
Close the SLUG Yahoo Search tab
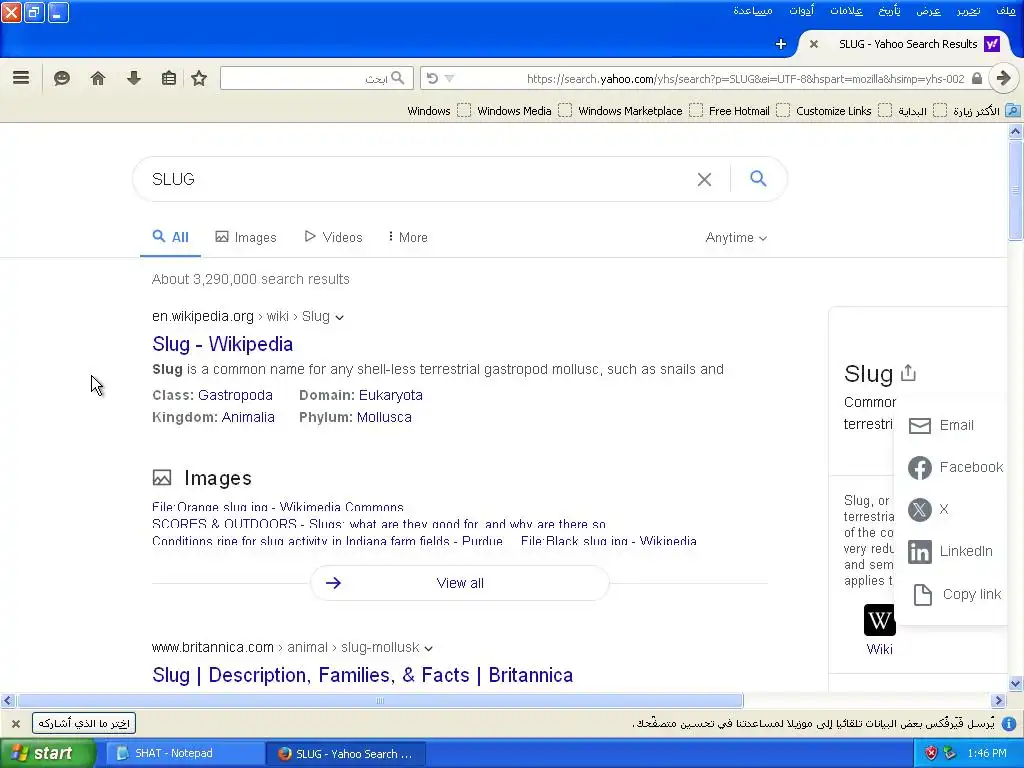[814, 44]
